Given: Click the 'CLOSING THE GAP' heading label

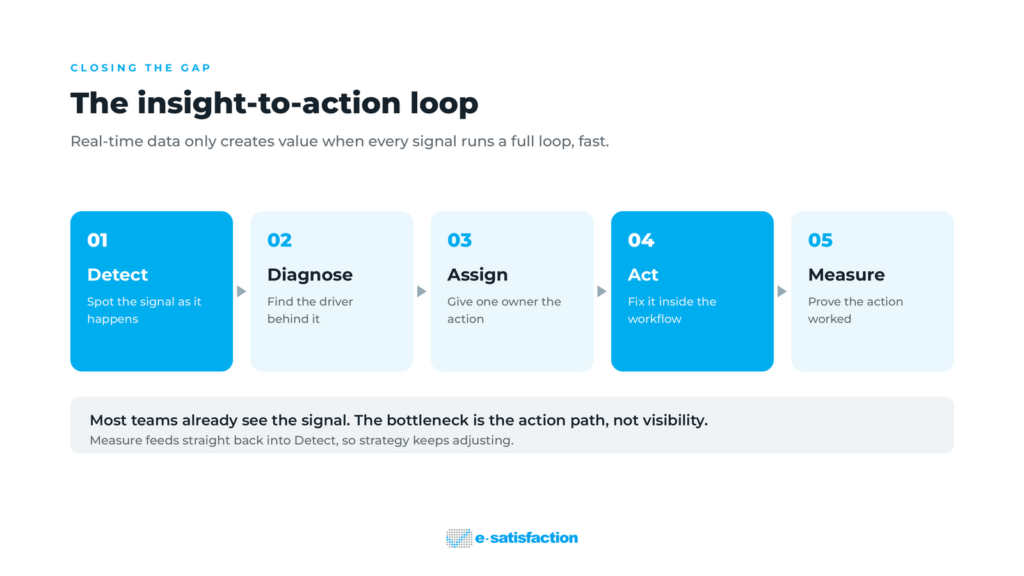Looking at the screenshot, I should [x=140, y=68].
